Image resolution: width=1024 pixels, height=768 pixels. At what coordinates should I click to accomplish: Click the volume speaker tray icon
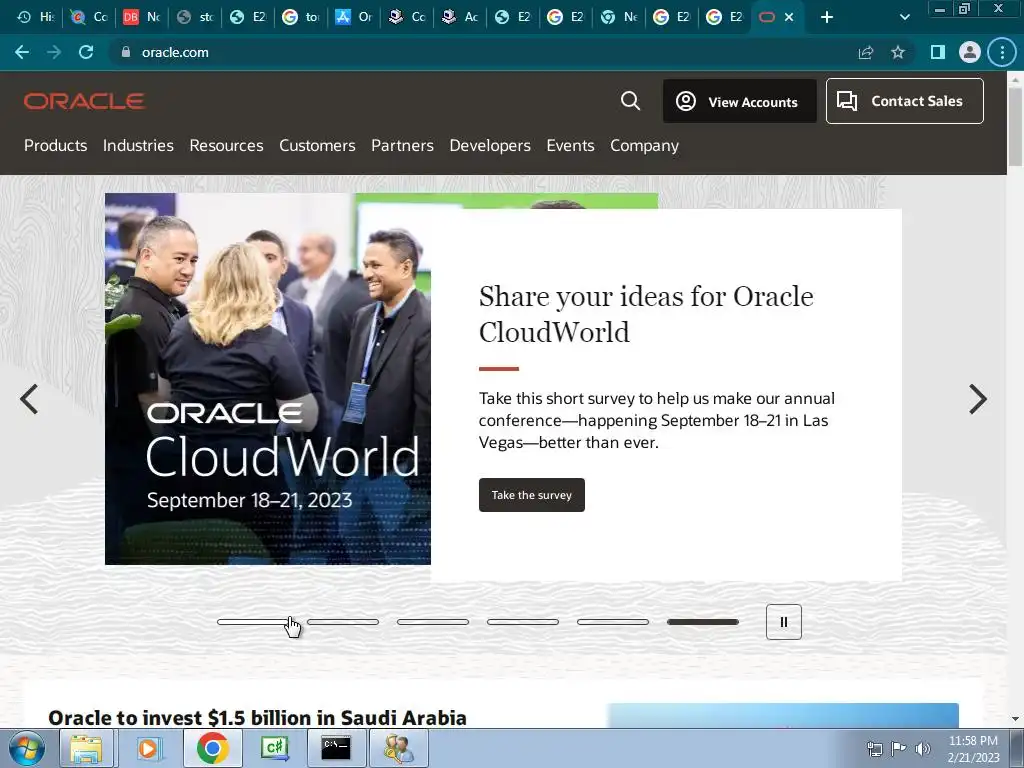(922, 748)
